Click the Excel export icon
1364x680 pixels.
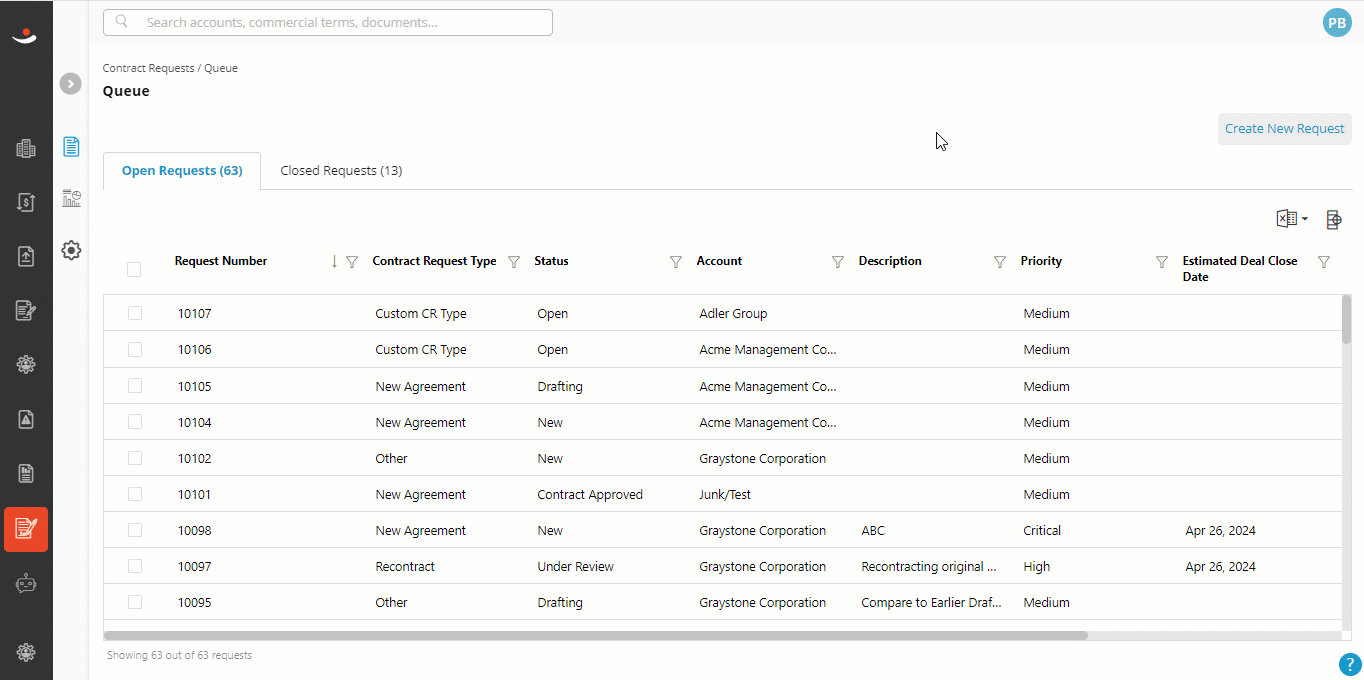click(x=1286, y=219)
